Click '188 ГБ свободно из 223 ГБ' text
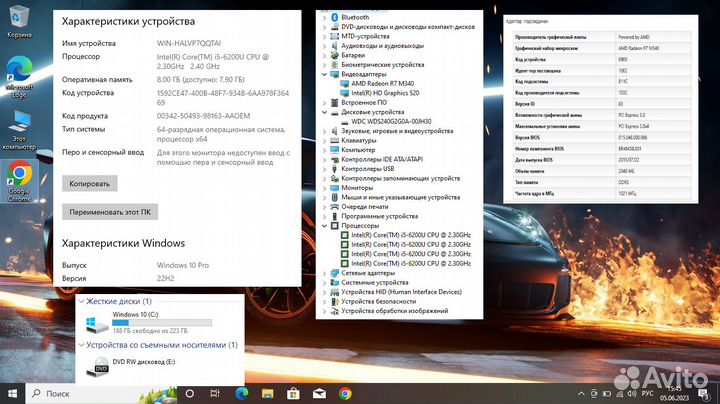 (150, 331)
